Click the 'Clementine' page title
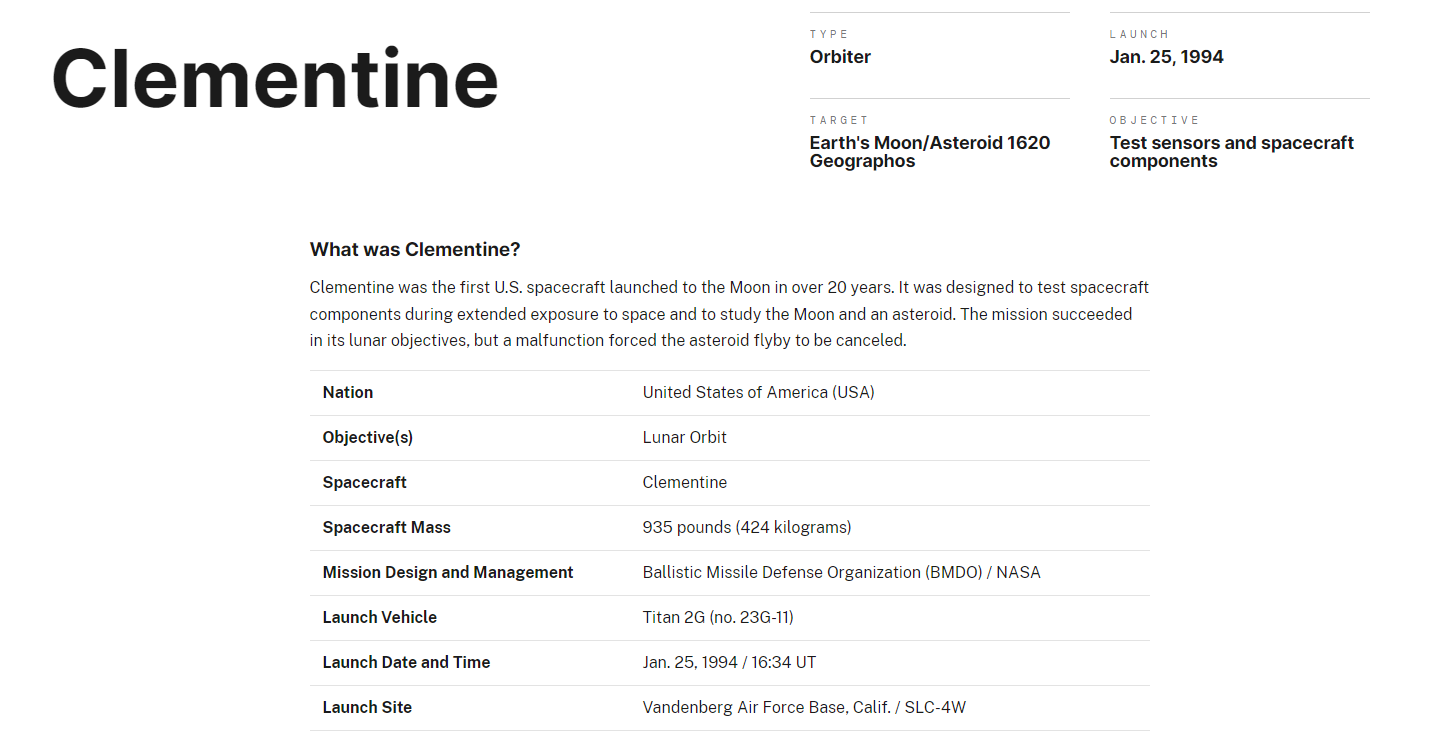This screenshot has height=743, width=1441. point(275,78)
